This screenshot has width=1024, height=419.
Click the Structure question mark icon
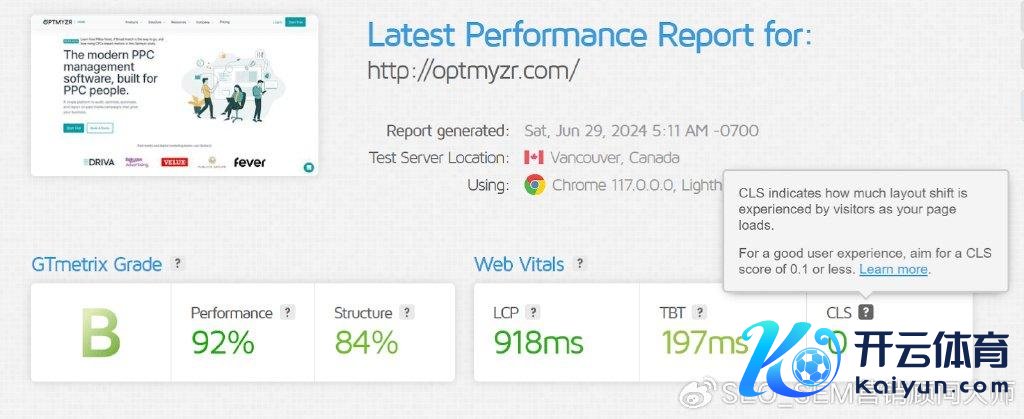[x=406, y=312]
